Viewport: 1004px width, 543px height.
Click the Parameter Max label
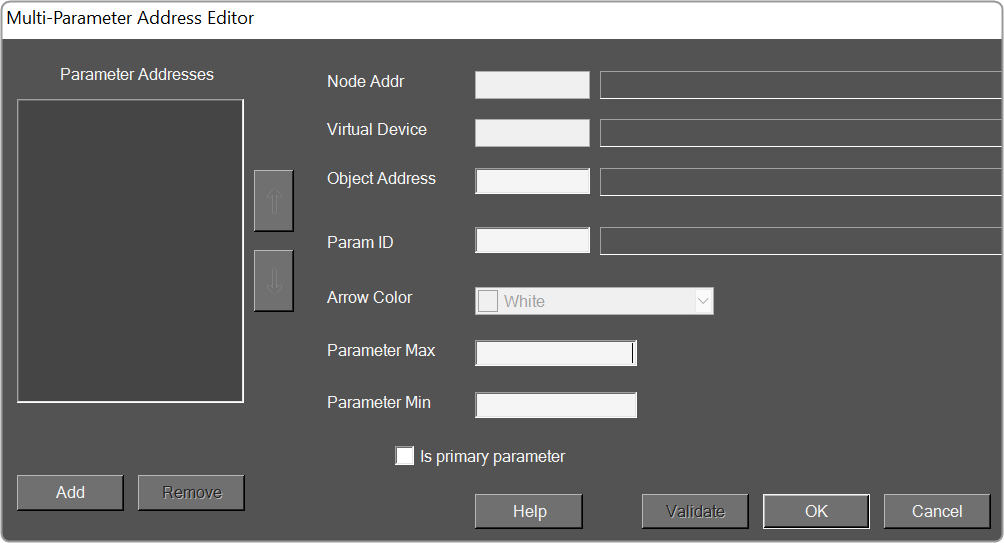(x=381, y=350)
